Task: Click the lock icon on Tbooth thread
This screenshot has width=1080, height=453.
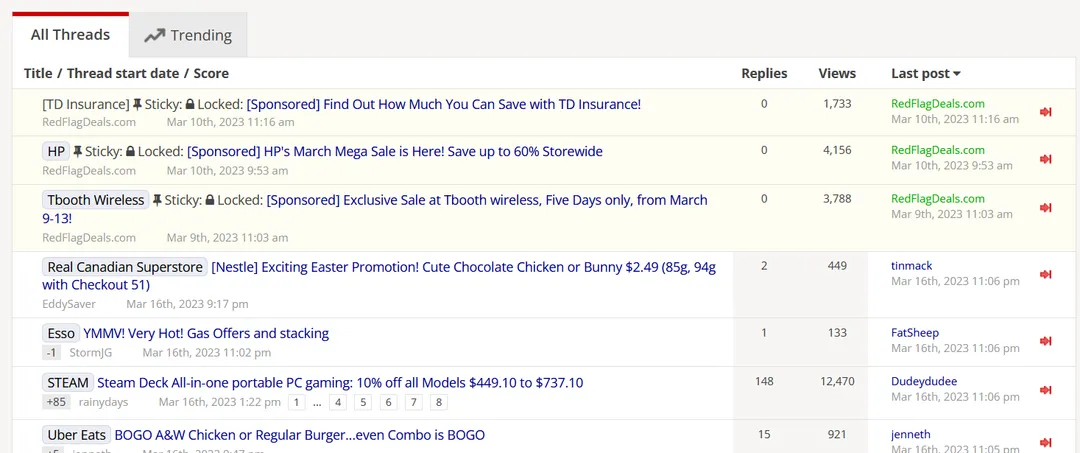Action: 210,200
